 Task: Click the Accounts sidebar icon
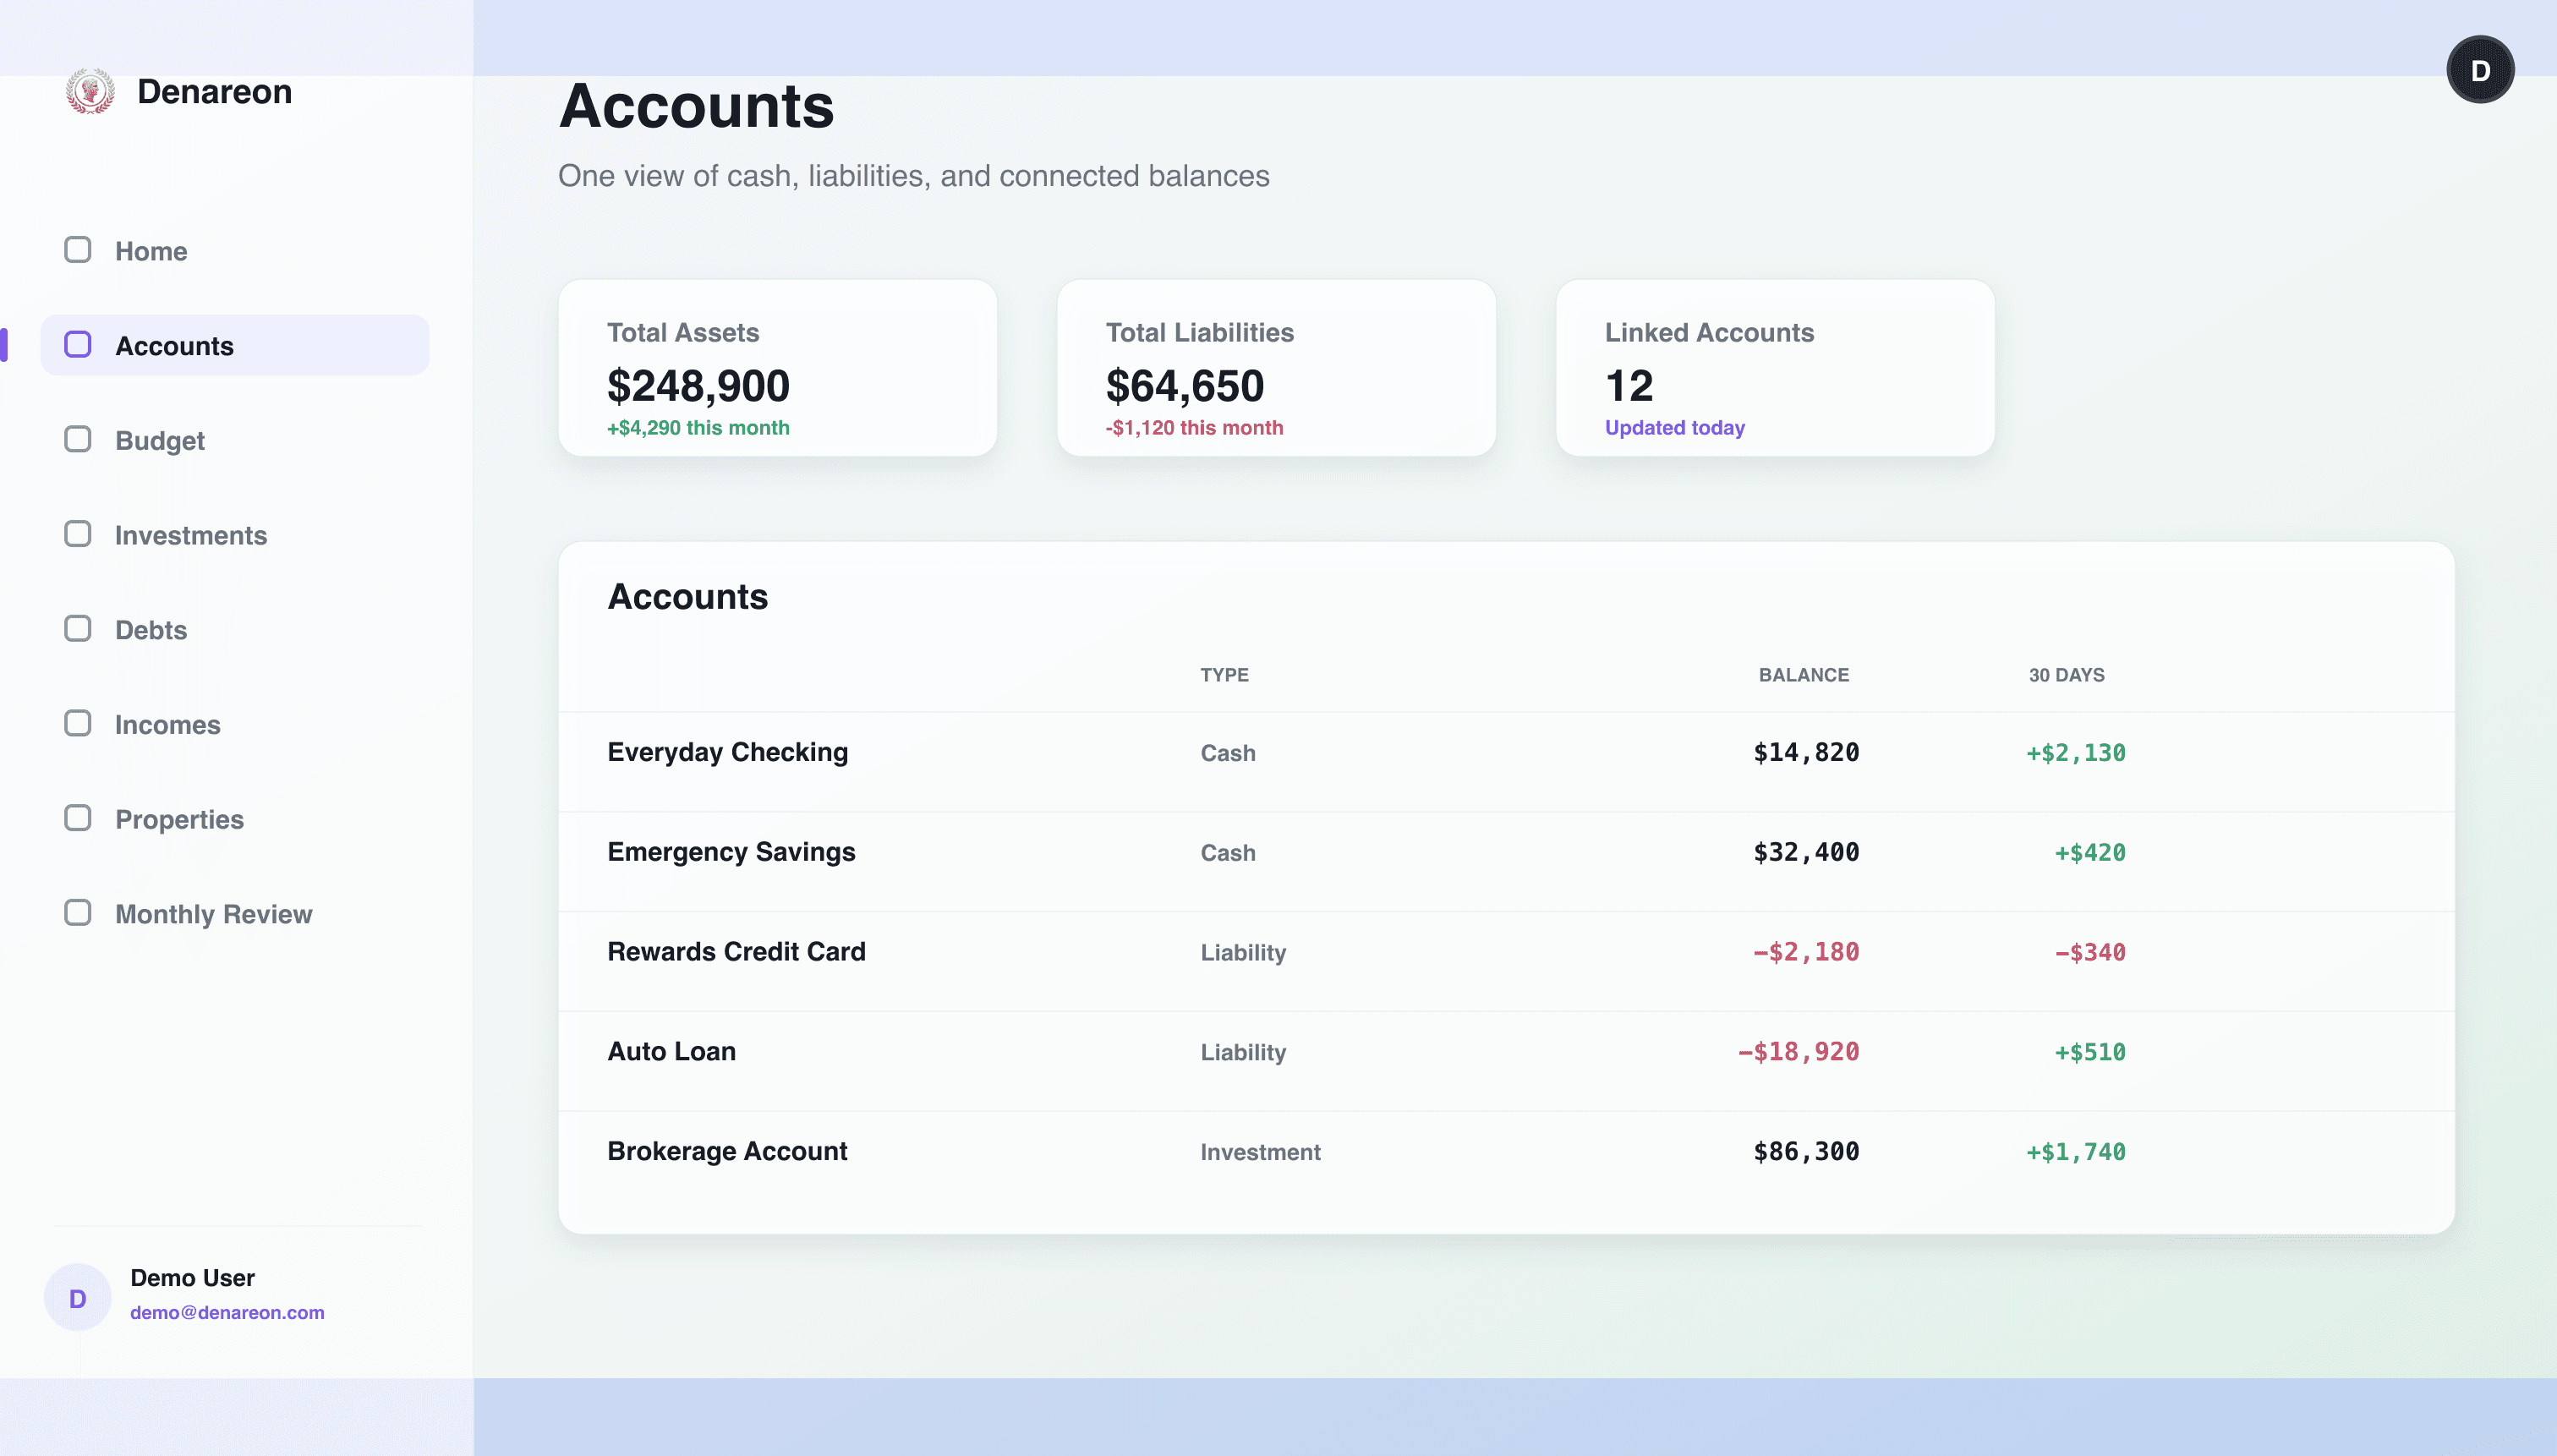coord(78,345)
